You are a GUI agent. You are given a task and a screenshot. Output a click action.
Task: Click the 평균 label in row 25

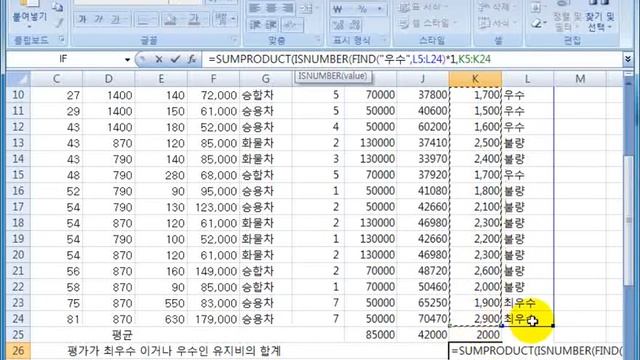122,335
